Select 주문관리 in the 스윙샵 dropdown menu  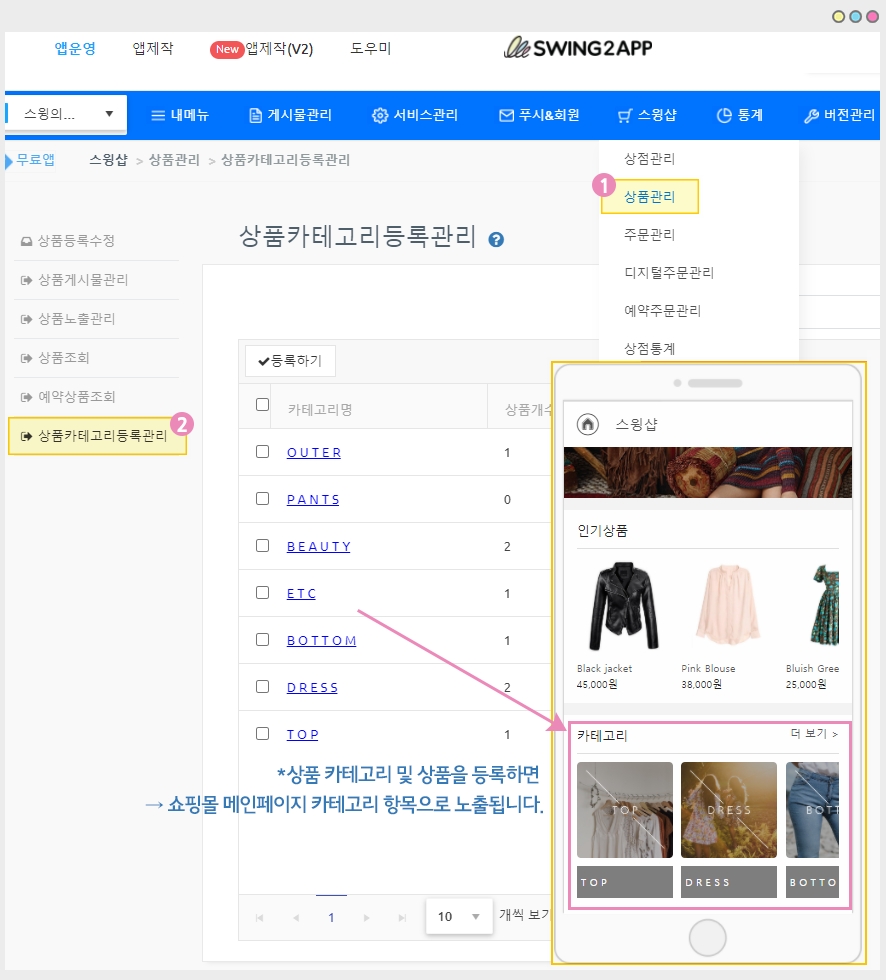click(650, 235)
